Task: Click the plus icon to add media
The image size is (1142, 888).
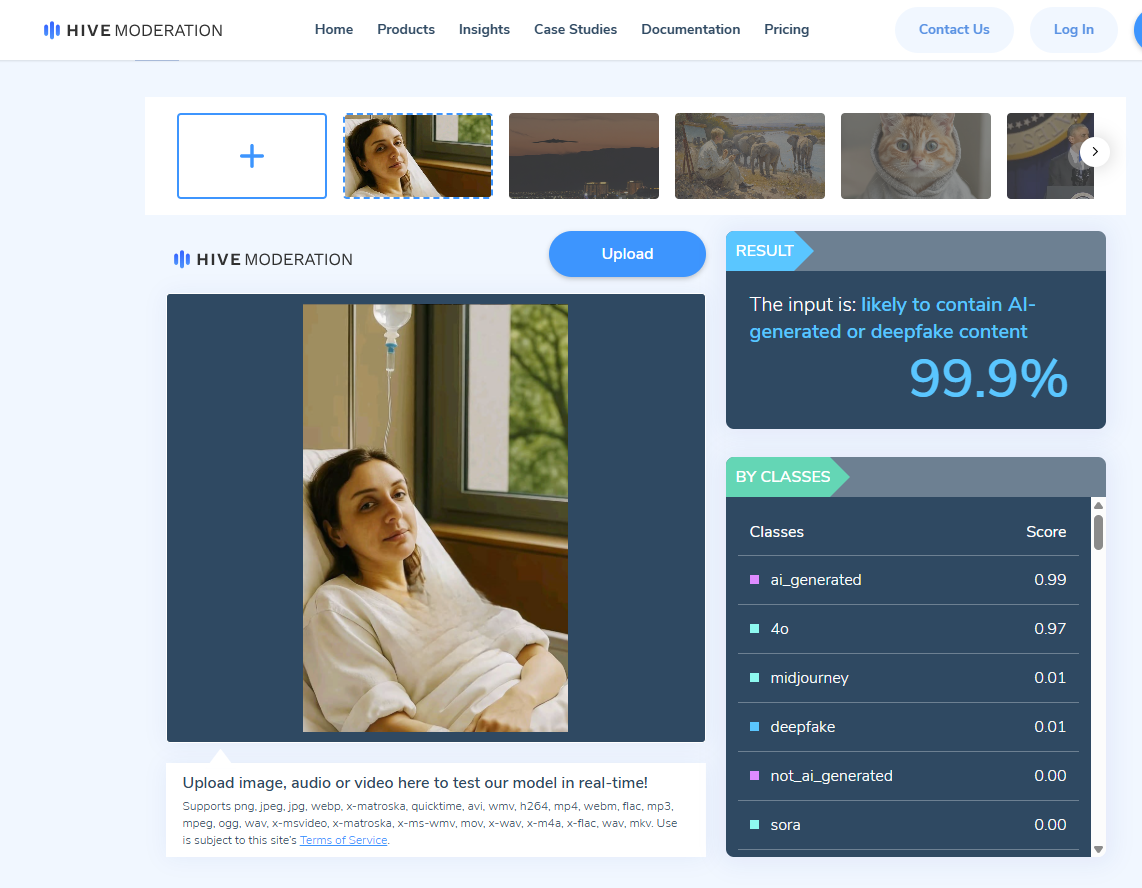Action: [252, 156]
